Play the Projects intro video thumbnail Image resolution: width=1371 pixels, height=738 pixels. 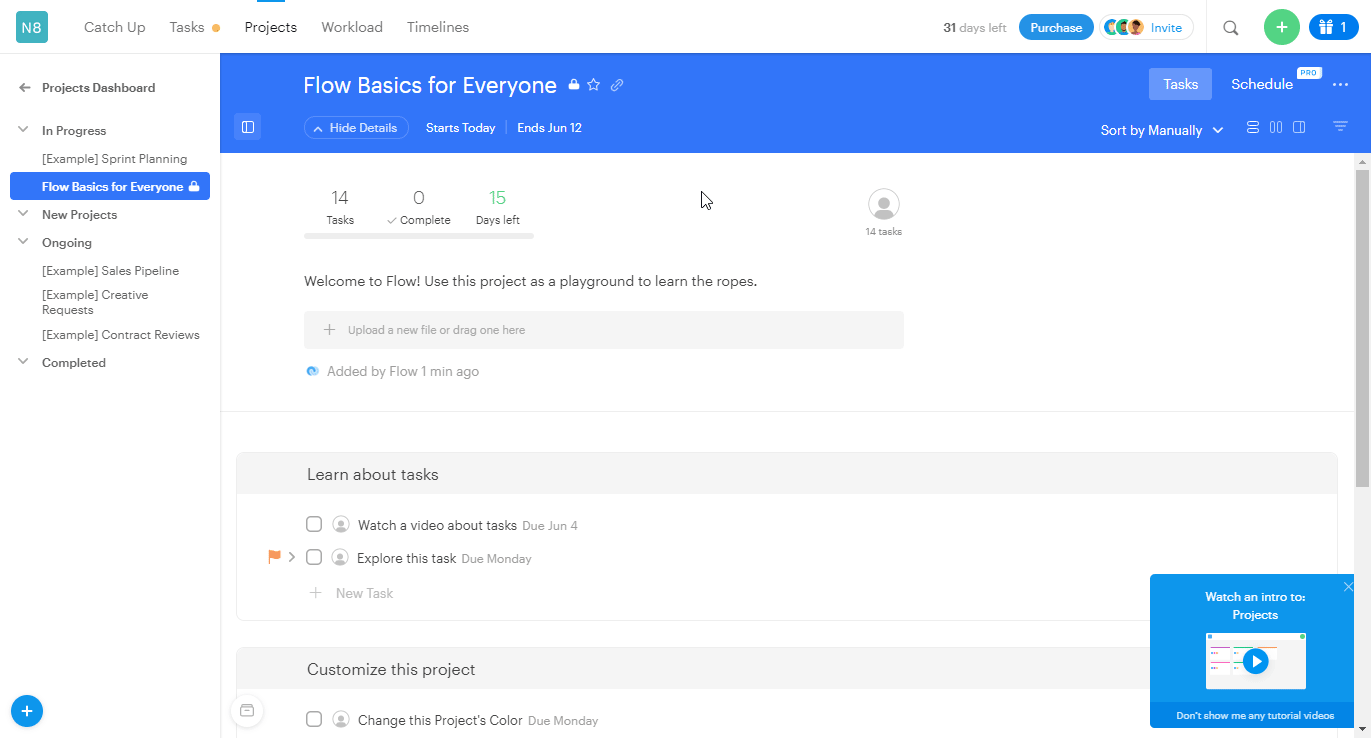(x=1255, y=661)
